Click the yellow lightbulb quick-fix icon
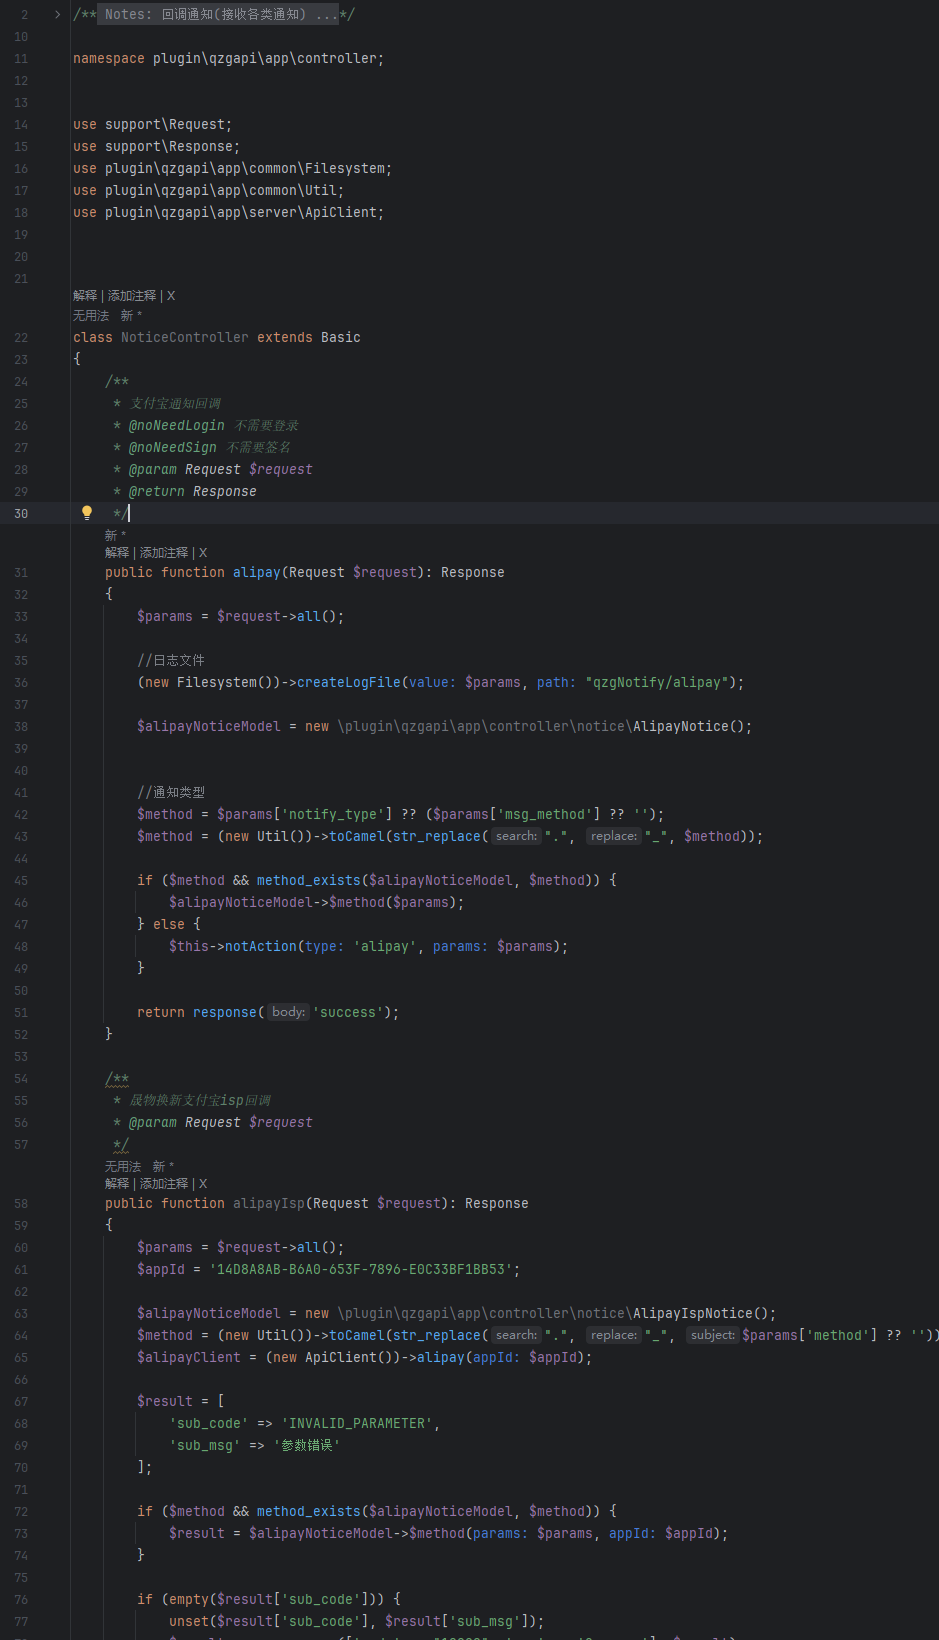939x1640 pixels. [x=87, y=513]
